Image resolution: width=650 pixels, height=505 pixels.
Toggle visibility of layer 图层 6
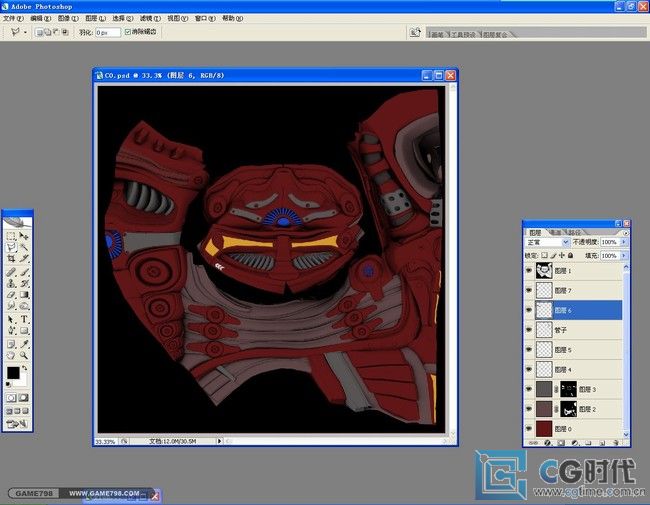click(x=529, y=310)
